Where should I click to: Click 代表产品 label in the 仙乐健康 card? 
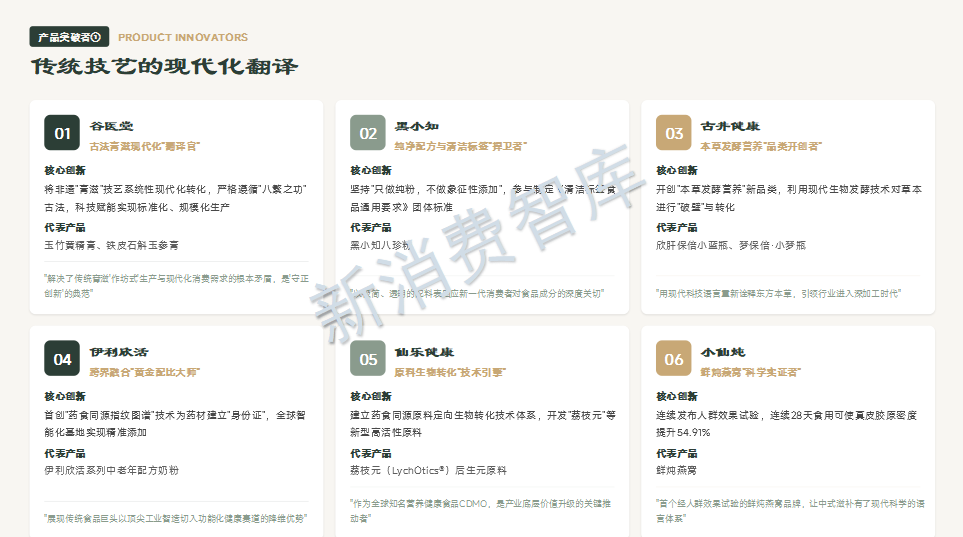370,453
